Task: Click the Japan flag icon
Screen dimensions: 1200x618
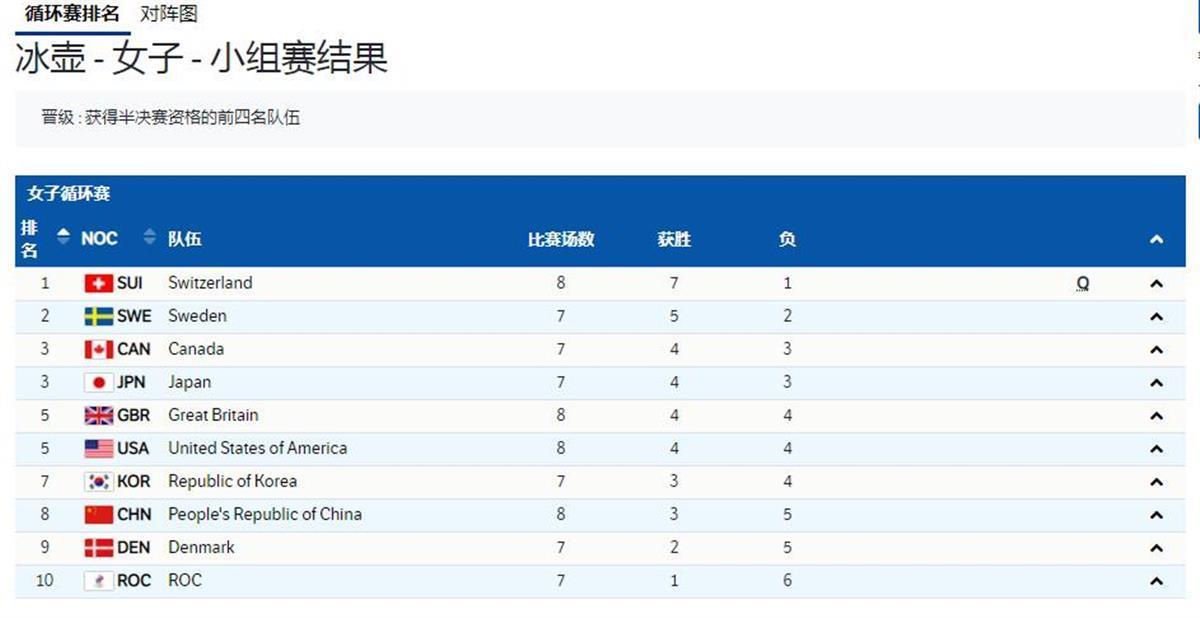Action: click(98, 382)
